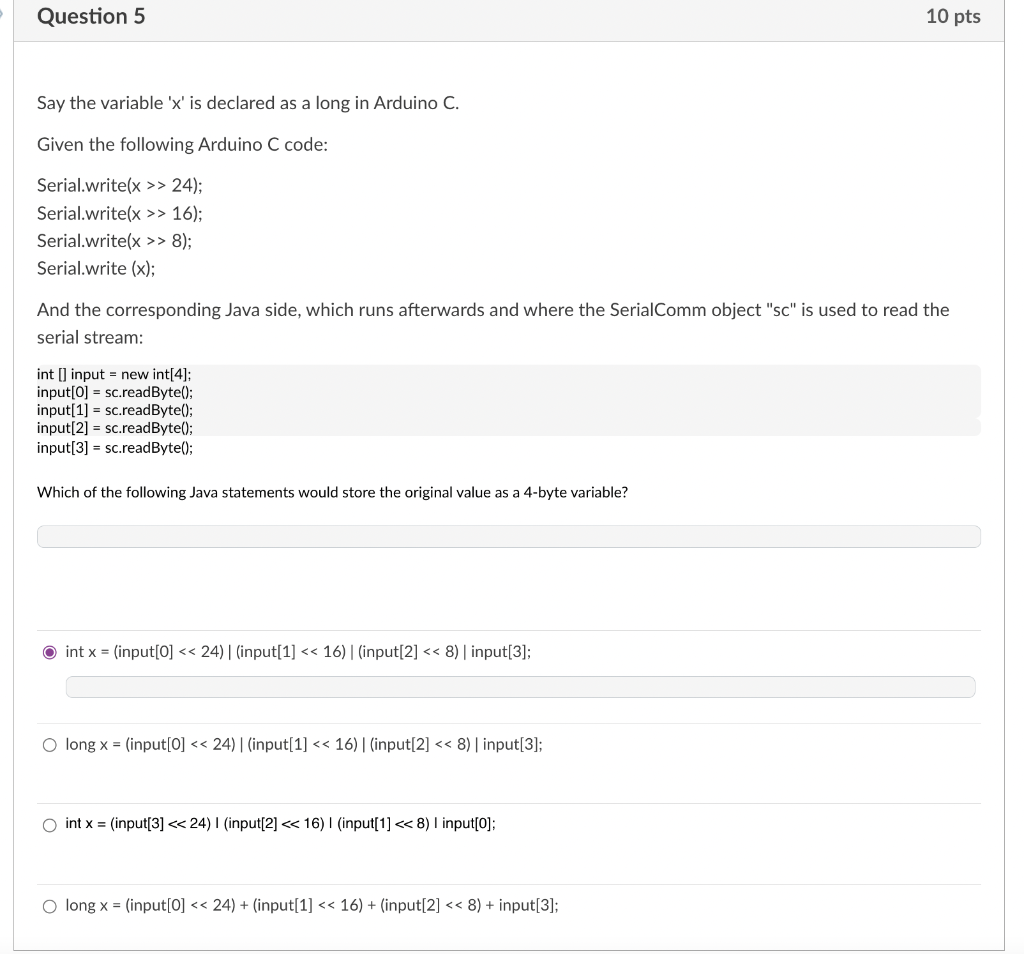Click the input[0] = sc.readByte() line

[x=115, y=392]
